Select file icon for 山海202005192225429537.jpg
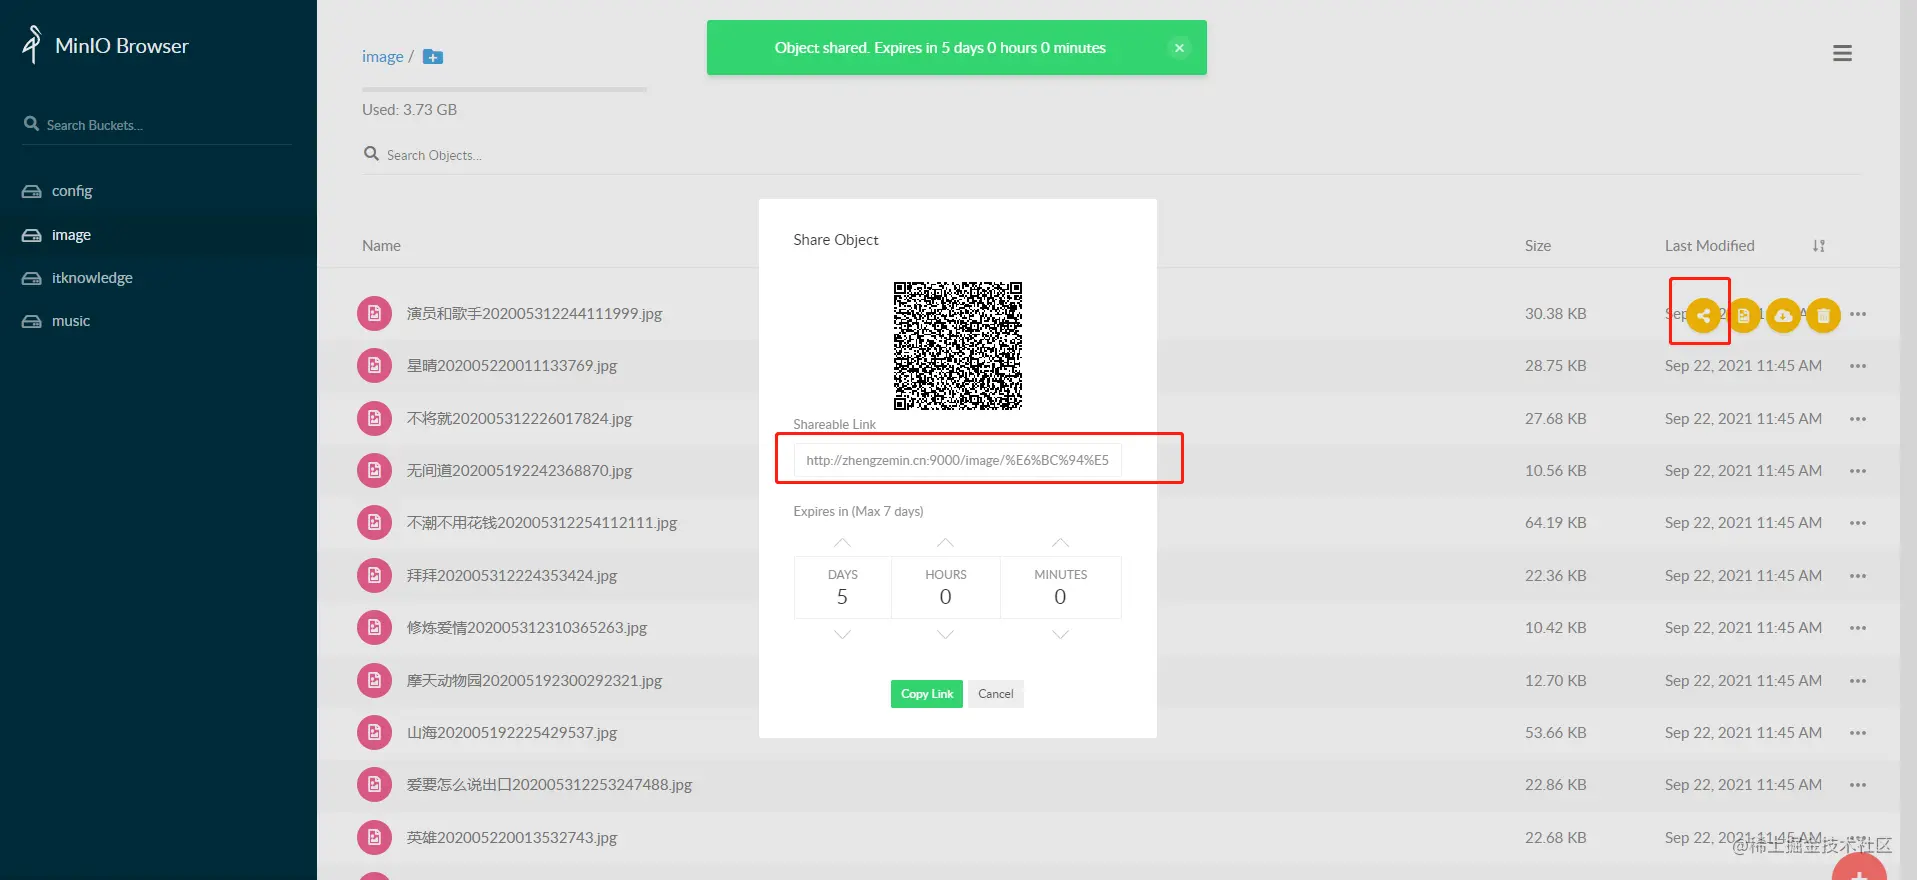 [374, 732]
